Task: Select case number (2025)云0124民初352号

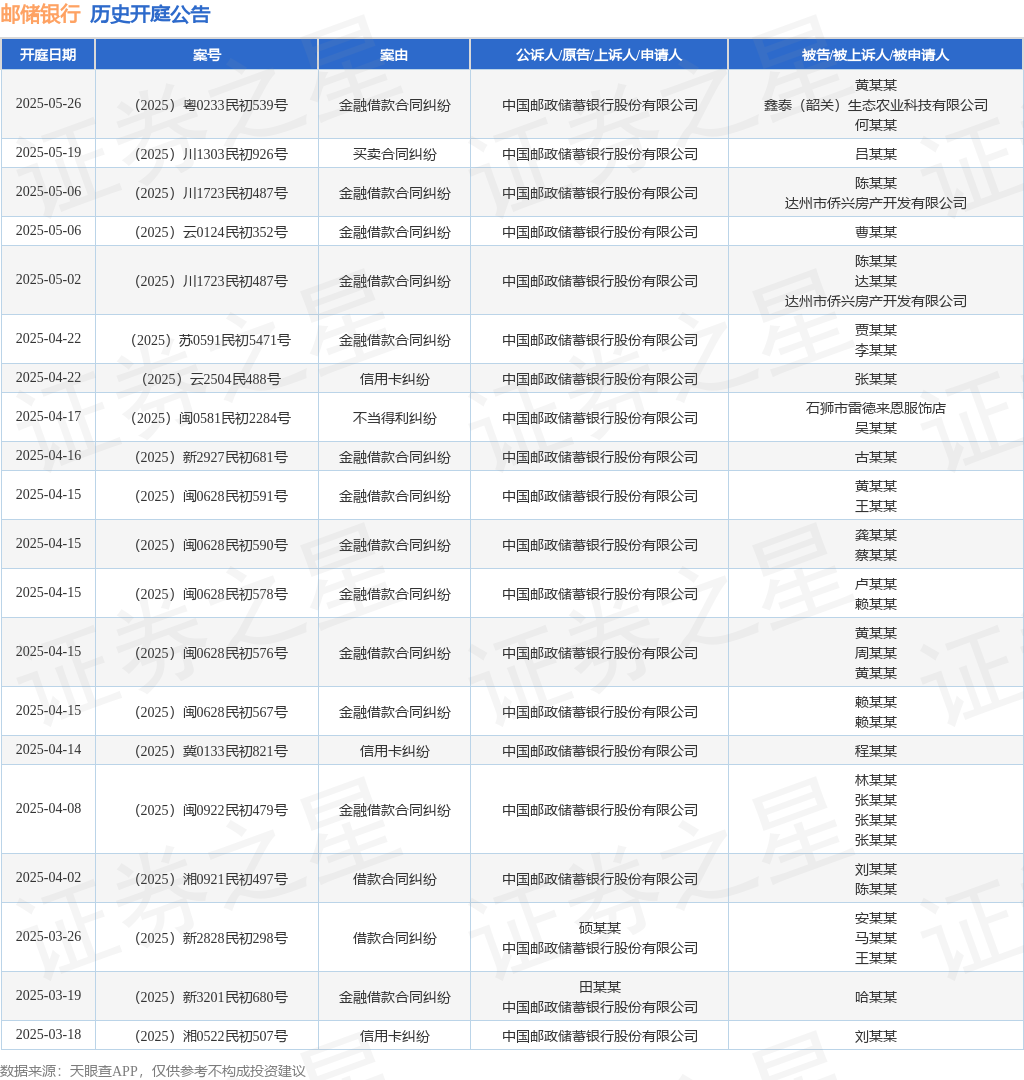Action: coord(210,232)
